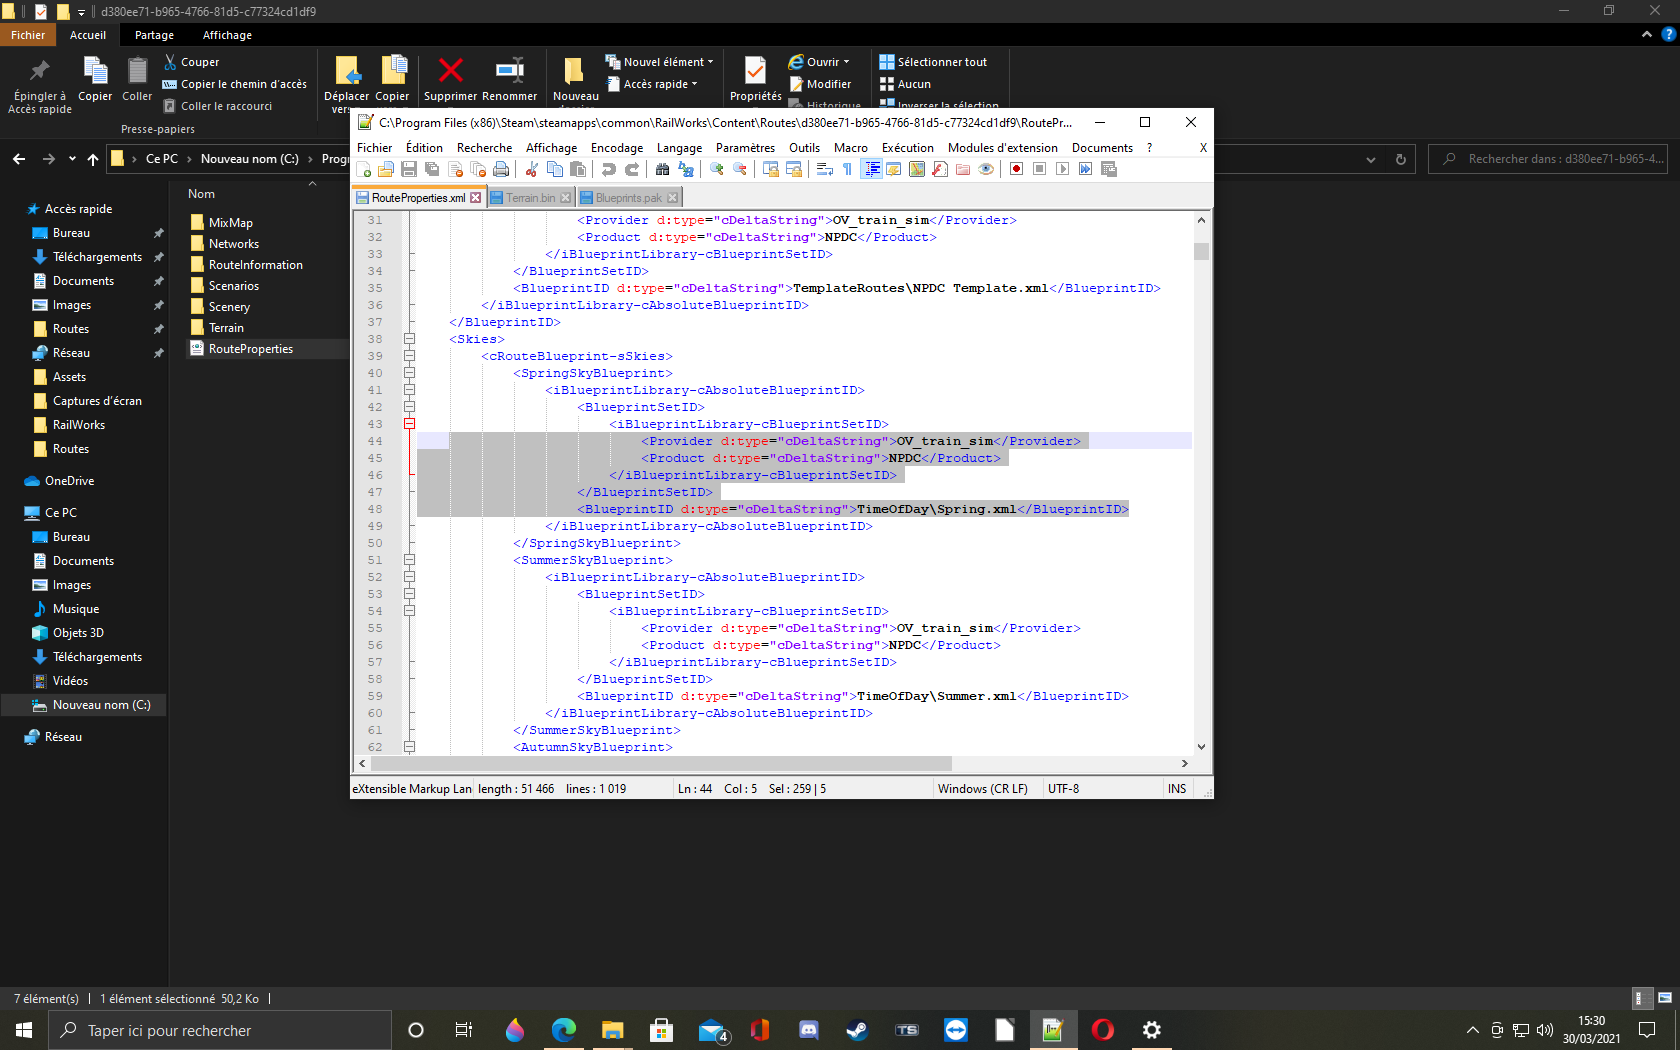Screen dimensions: 1680x1050
Task: Click the Windows Start button
Action: (x=24, y=1030)
